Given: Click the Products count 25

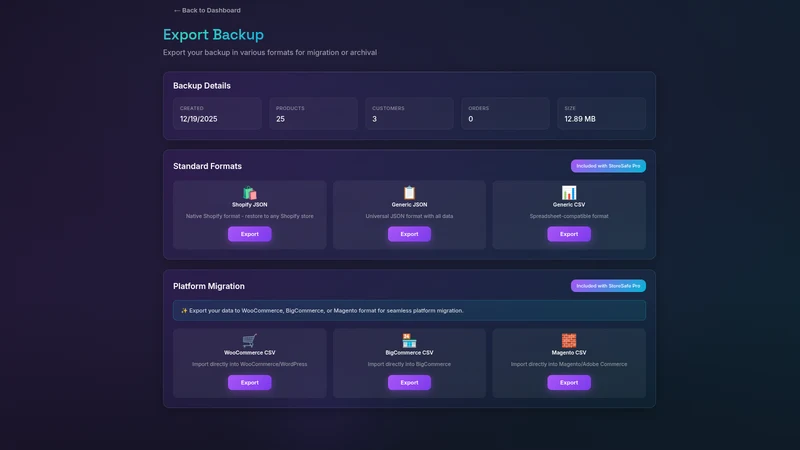Looking at the screenshot, I should pyautogui.click(x=280, y=119).
